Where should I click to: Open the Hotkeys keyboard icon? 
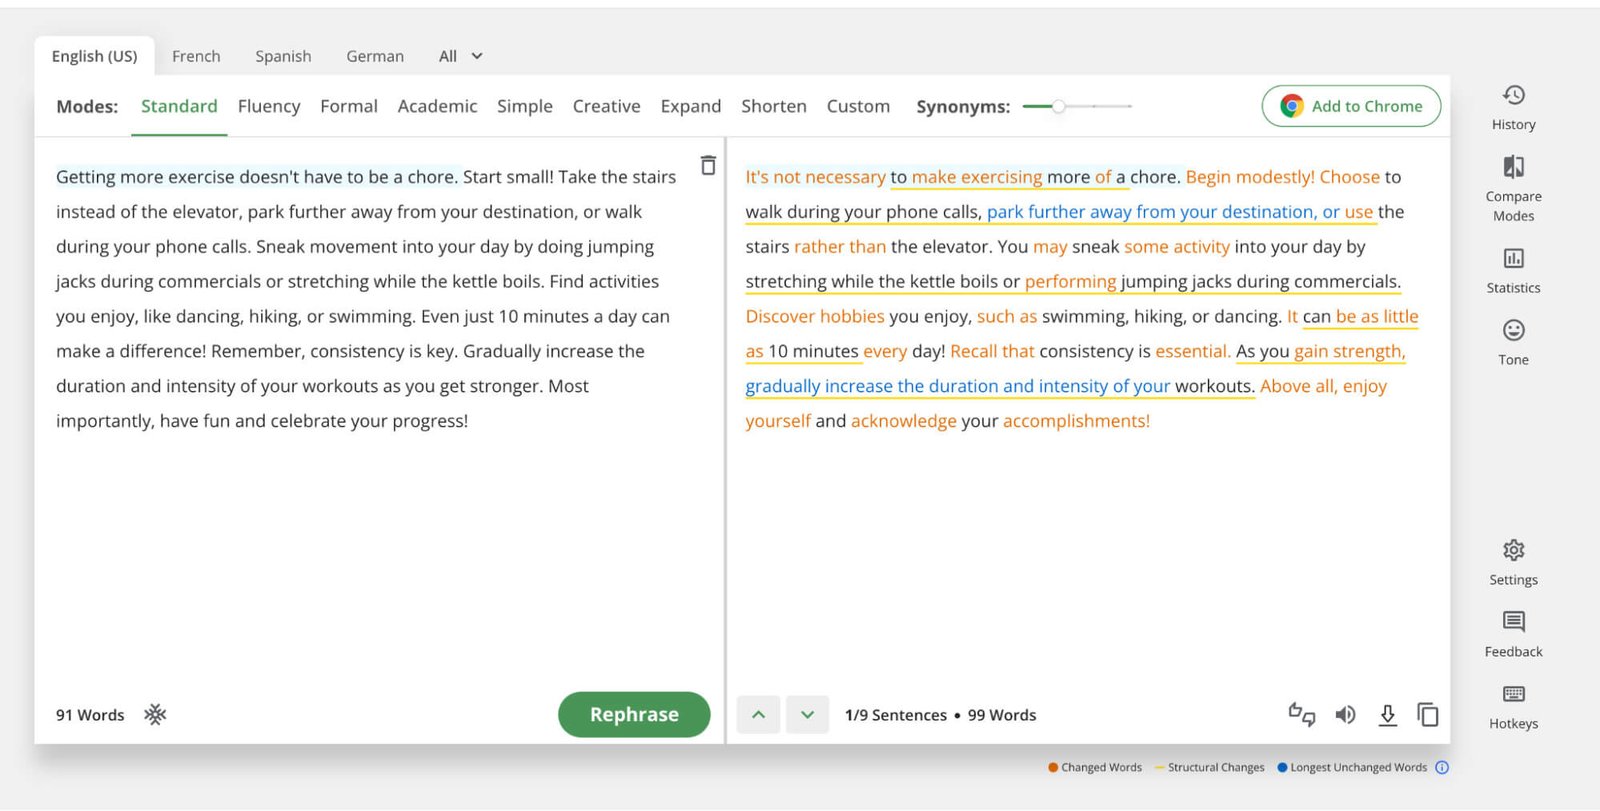(x=1513, y=694)
